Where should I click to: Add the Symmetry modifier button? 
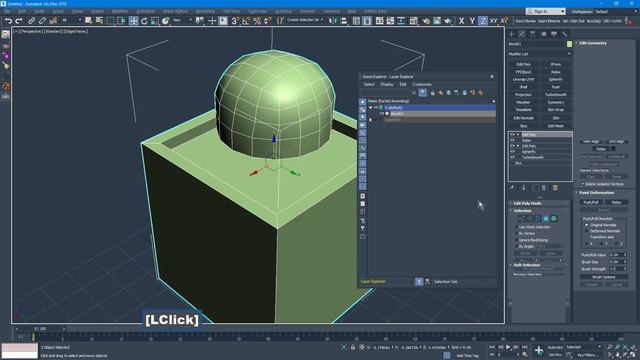coord(556,102)
